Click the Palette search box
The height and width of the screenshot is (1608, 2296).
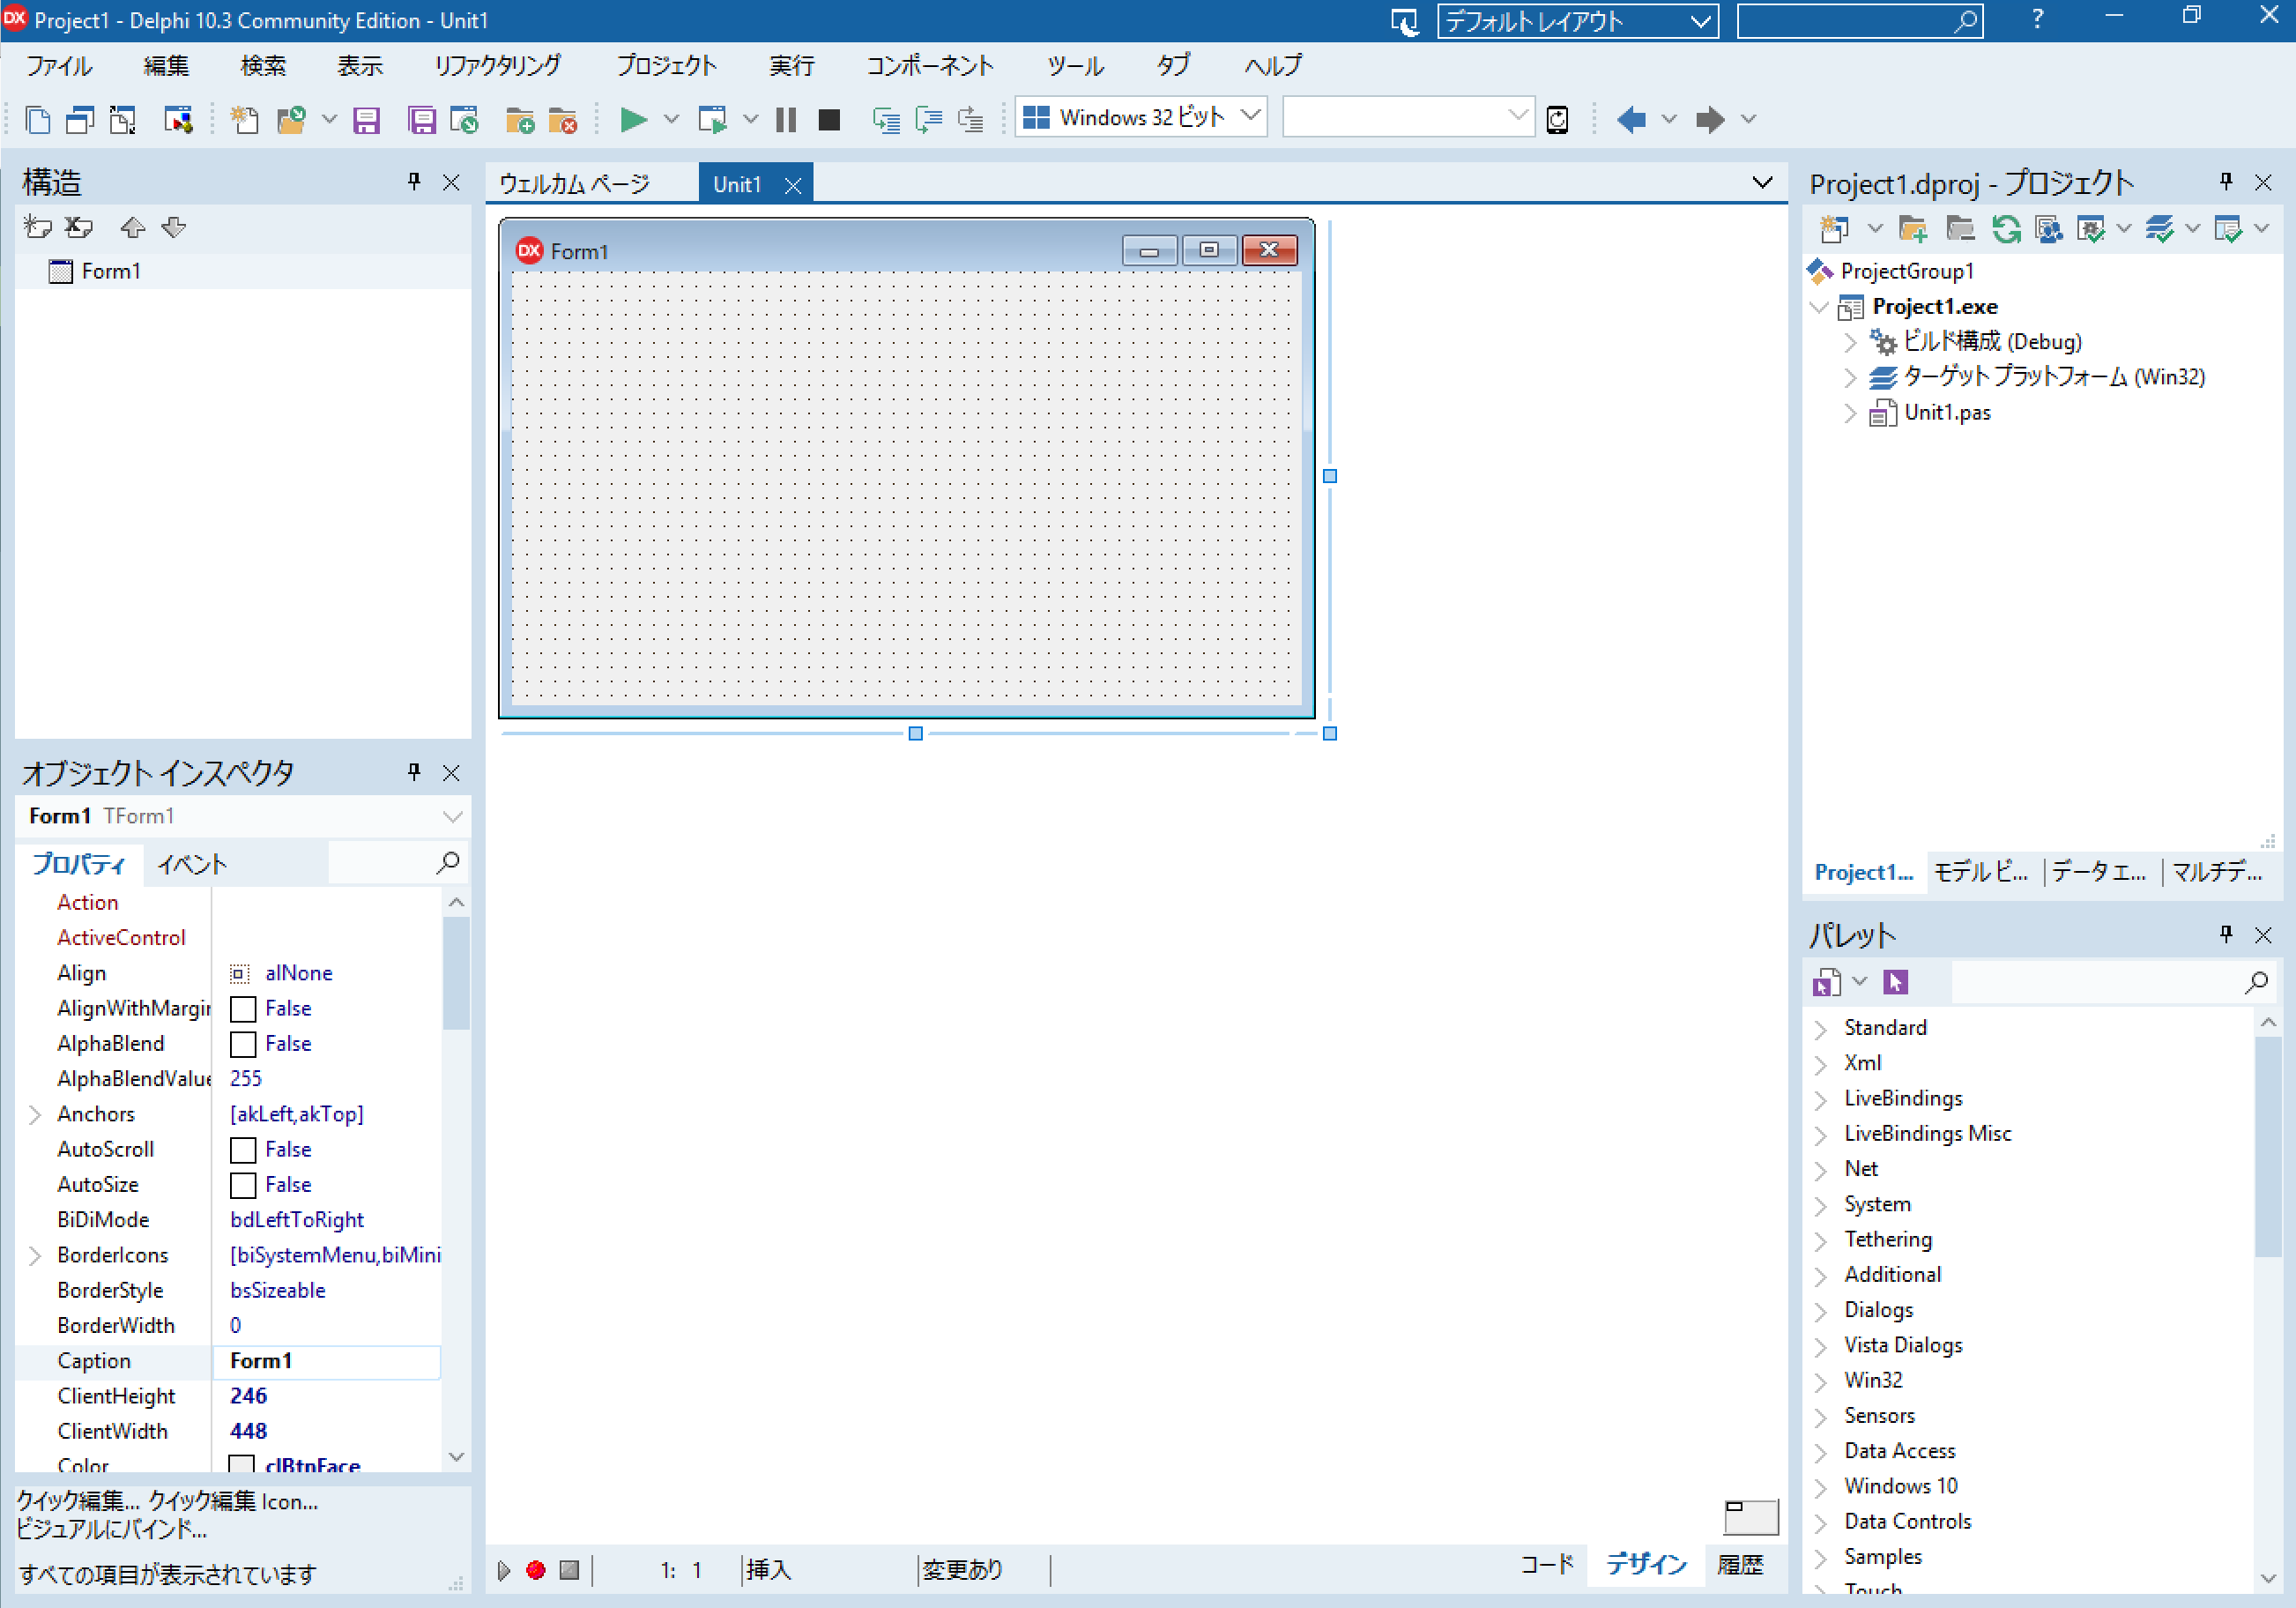click(x=2112, y=982)
